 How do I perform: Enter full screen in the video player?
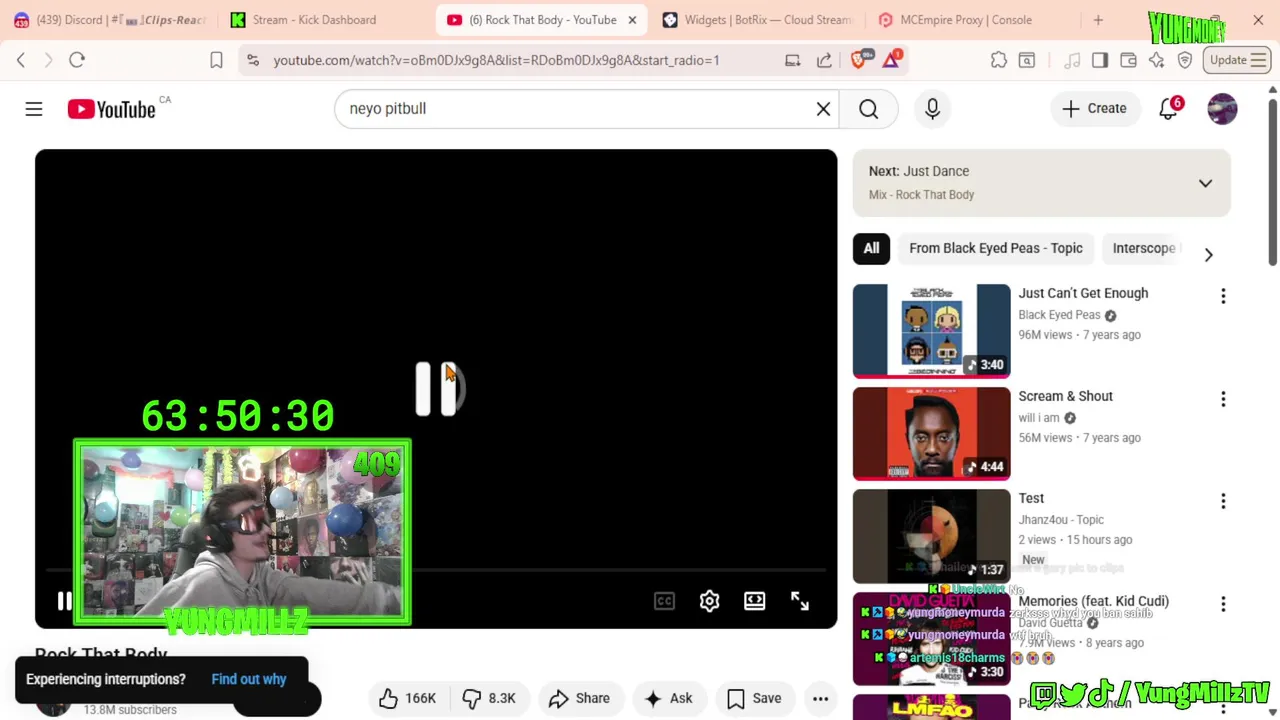point(800,601)
